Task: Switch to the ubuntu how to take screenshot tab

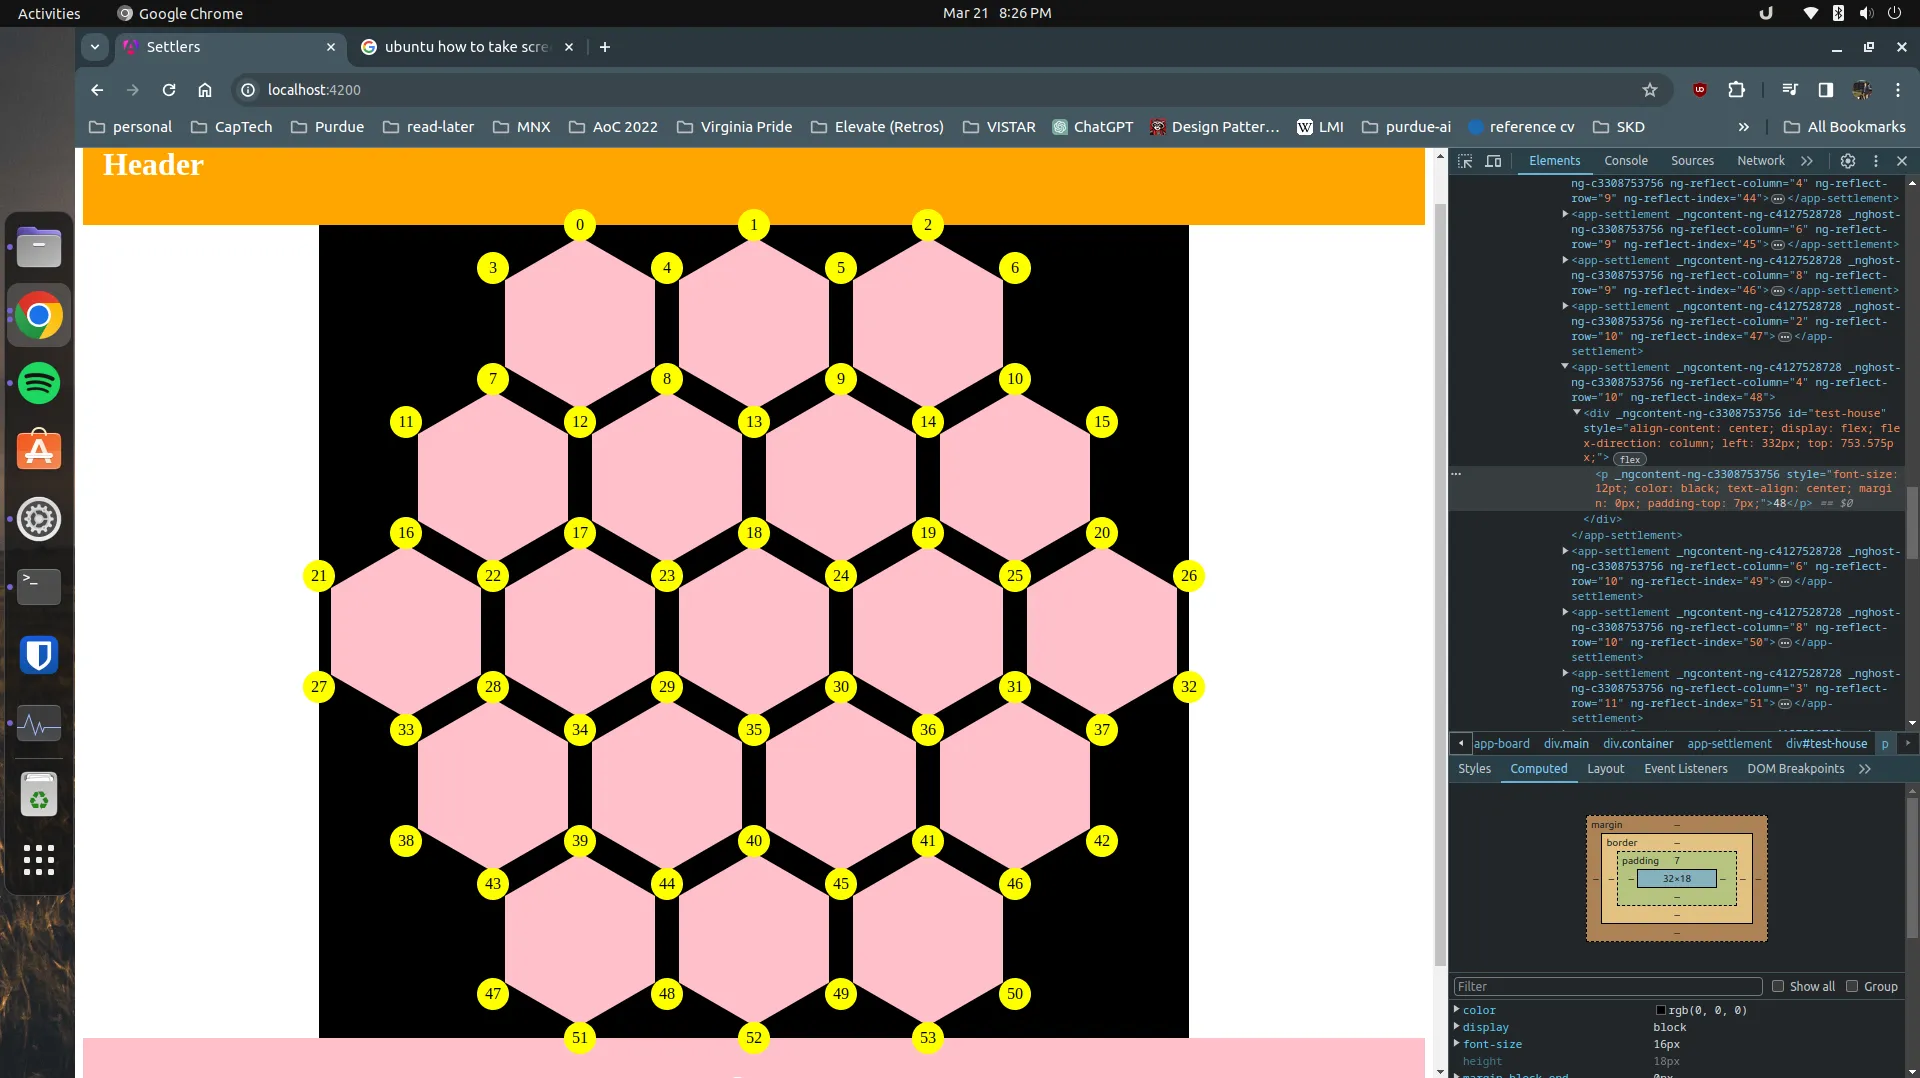Action: click(466, 47)
